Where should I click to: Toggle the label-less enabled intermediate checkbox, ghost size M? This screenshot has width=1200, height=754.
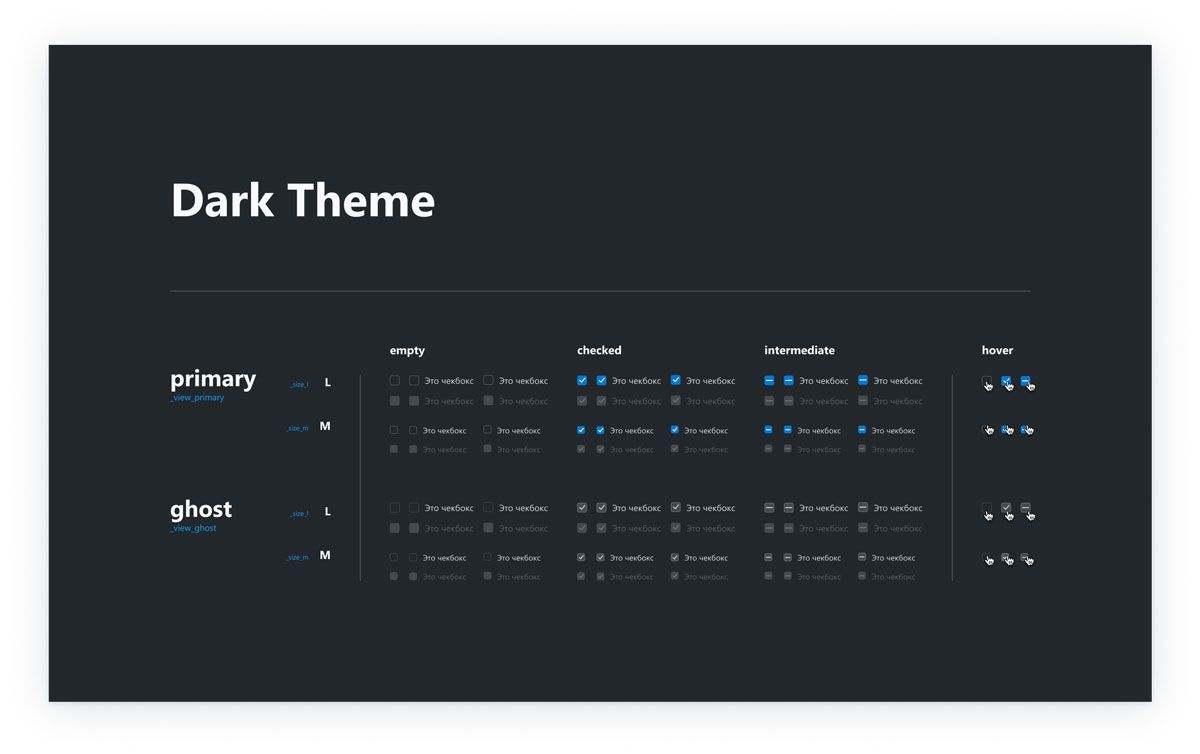tap(768, 557)
